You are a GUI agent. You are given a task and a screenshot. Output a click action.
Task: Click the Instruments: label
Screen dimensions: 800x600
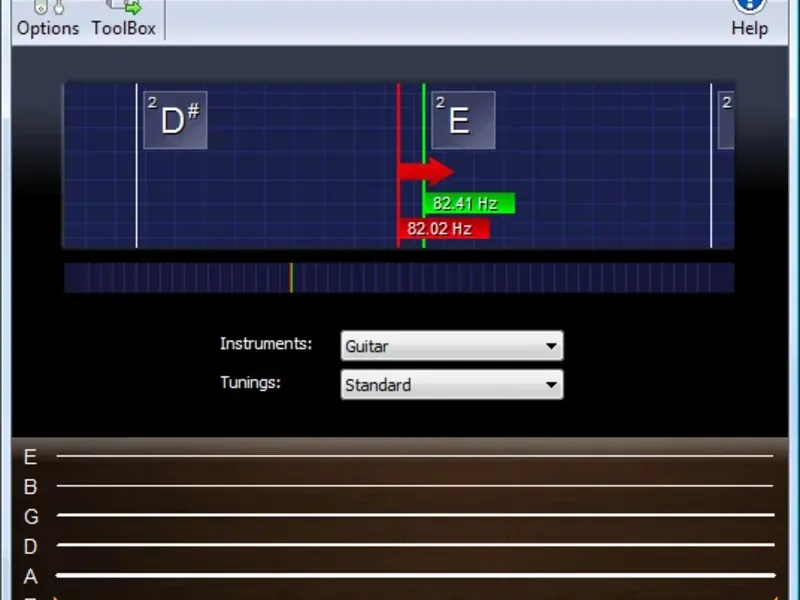[x=266, y=344]
